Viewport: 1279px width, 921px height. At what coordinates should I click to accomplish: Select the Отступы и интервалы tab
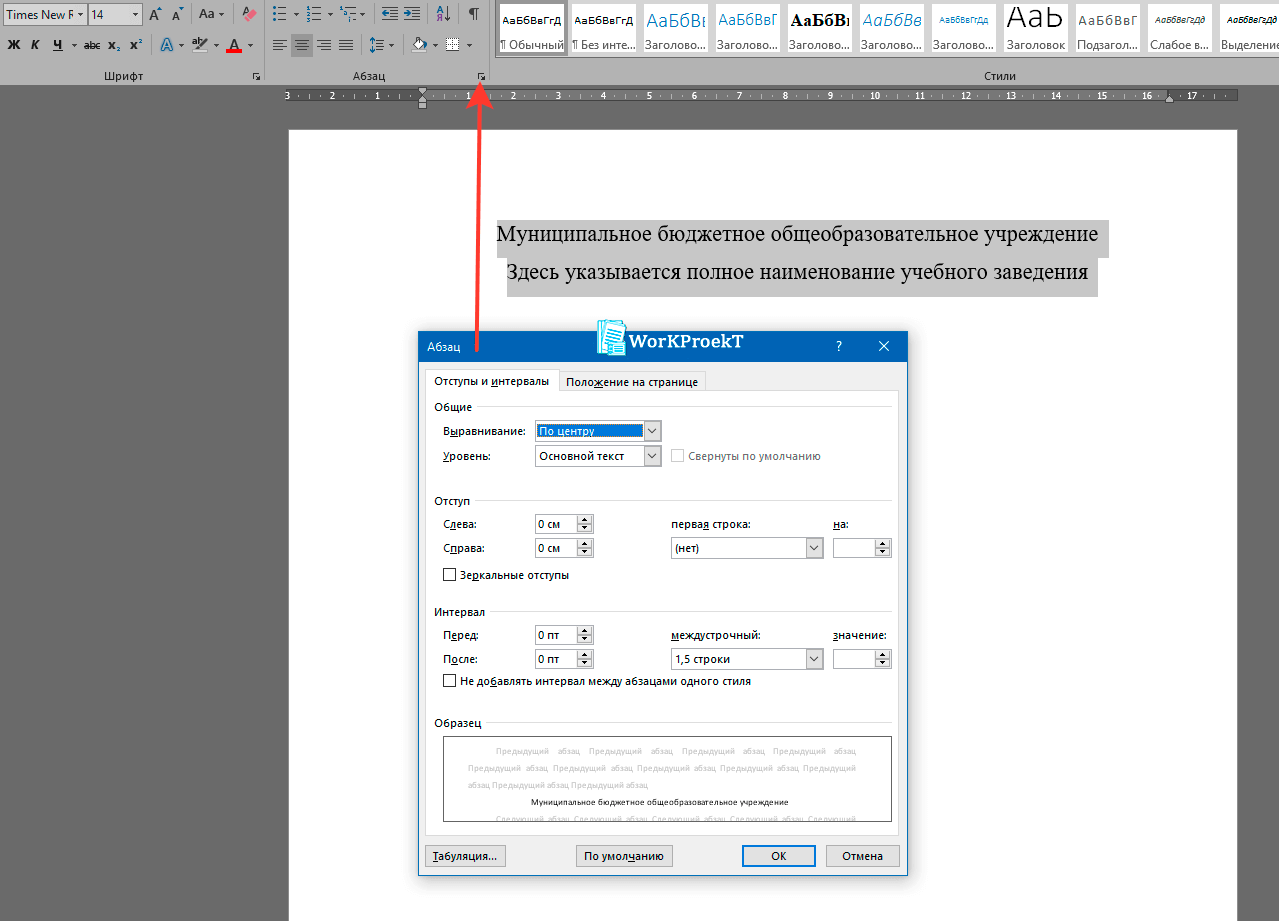point(491,381)
